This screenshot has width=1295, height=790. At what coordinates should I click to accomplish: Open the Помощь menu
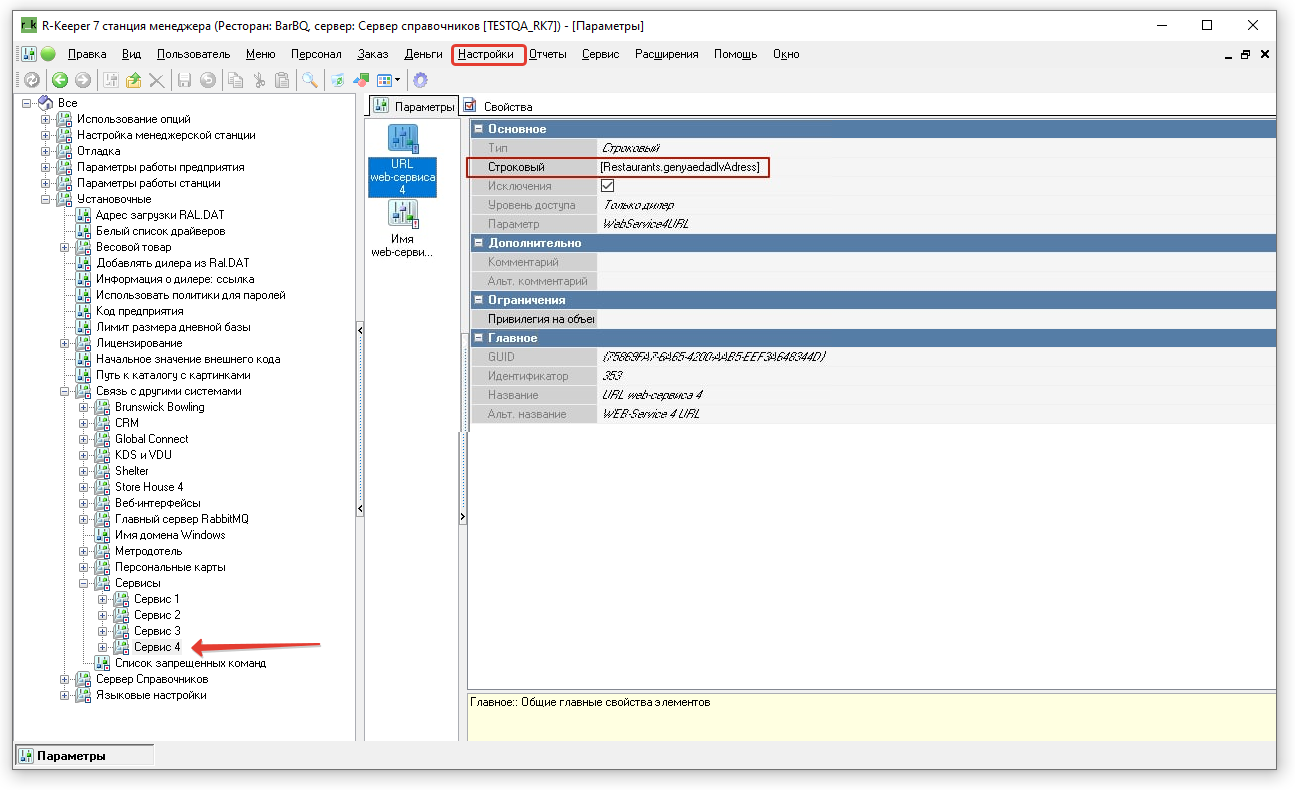[735, 54]
